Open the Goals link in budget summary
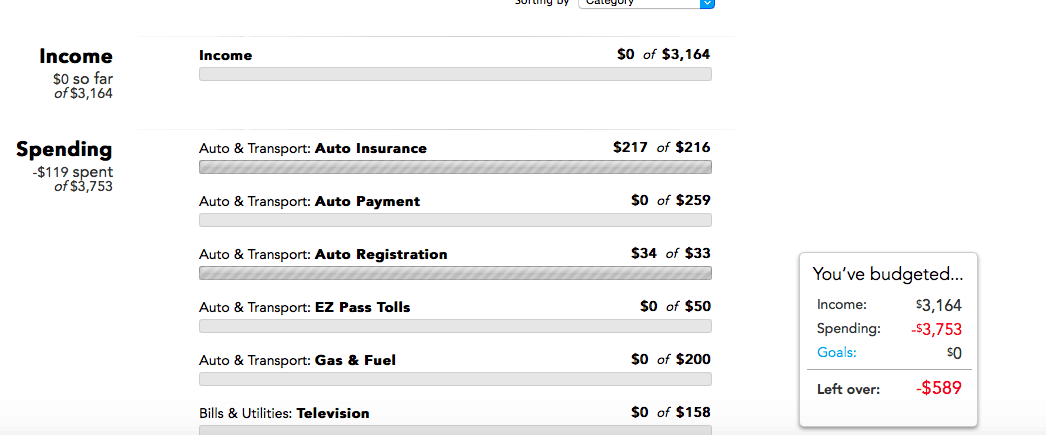The width and height of the screenshot is (1046, 435). [x=837, y=352]
